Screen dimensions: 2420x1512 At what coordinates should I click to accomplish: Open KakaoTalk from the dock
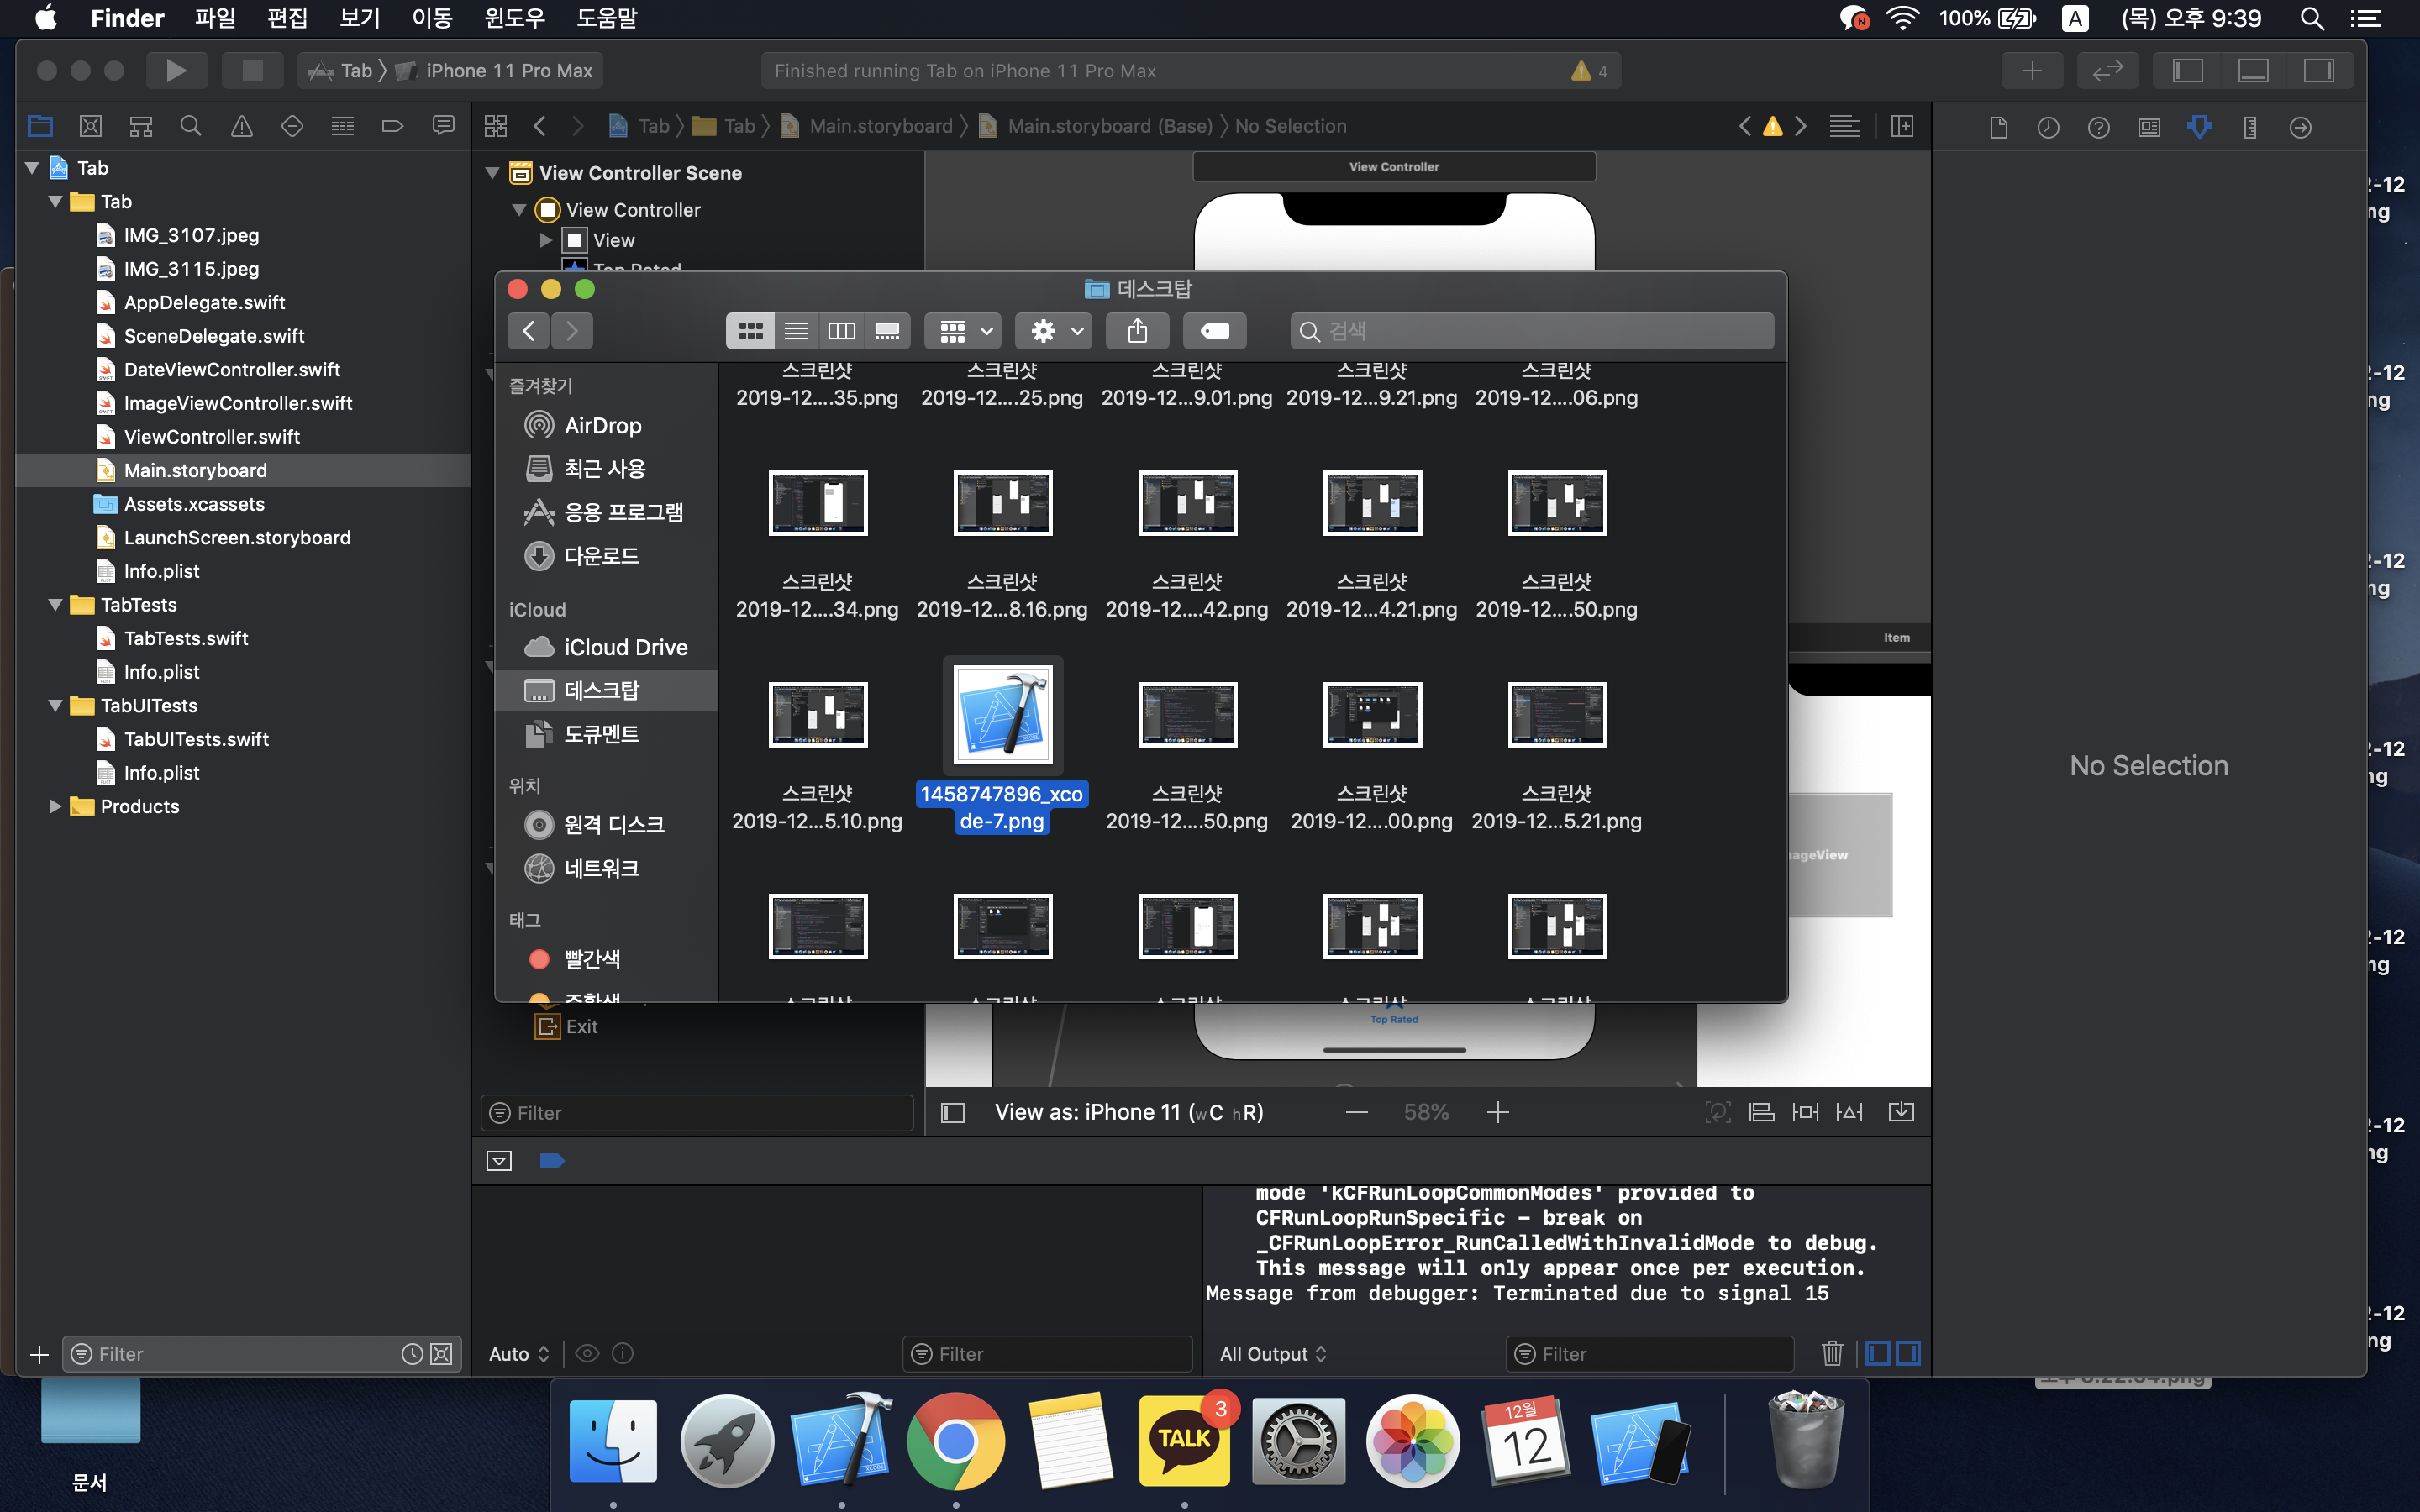[1184, 1441]
